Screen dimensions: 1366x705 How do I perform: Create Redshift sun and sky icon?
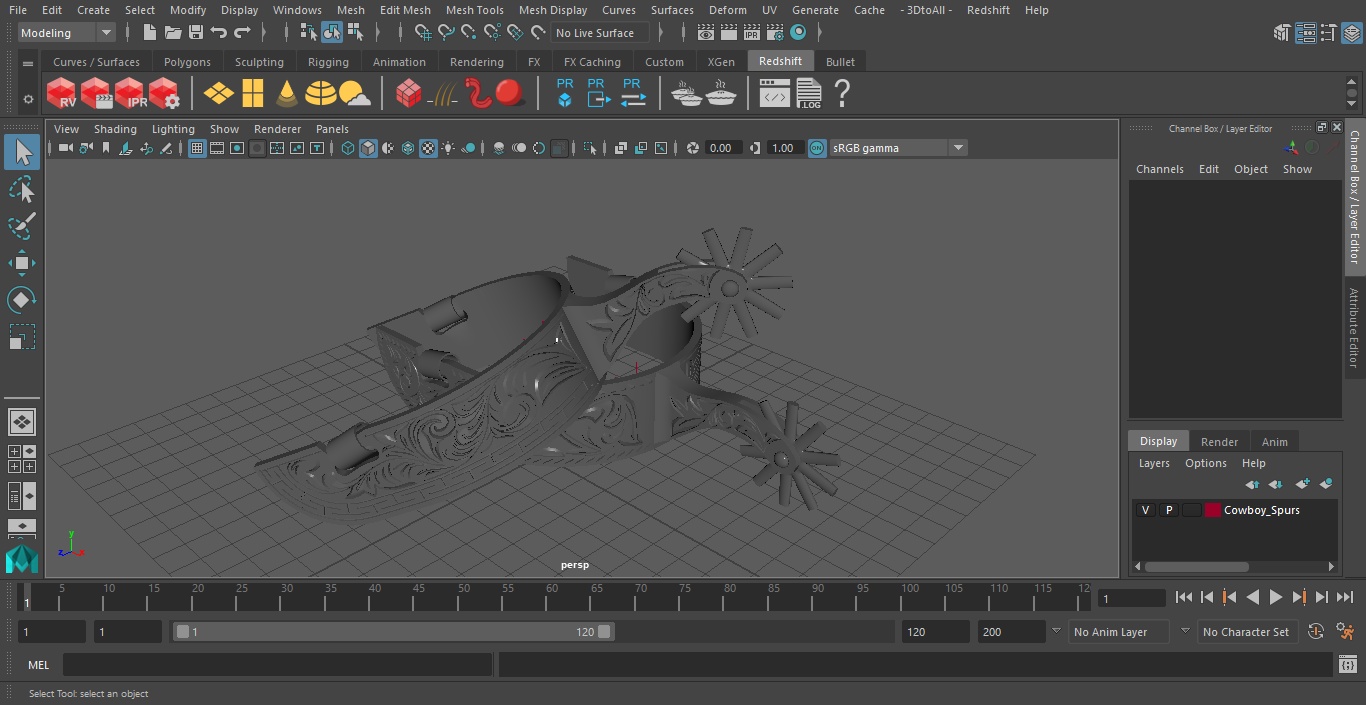[354, 94]
